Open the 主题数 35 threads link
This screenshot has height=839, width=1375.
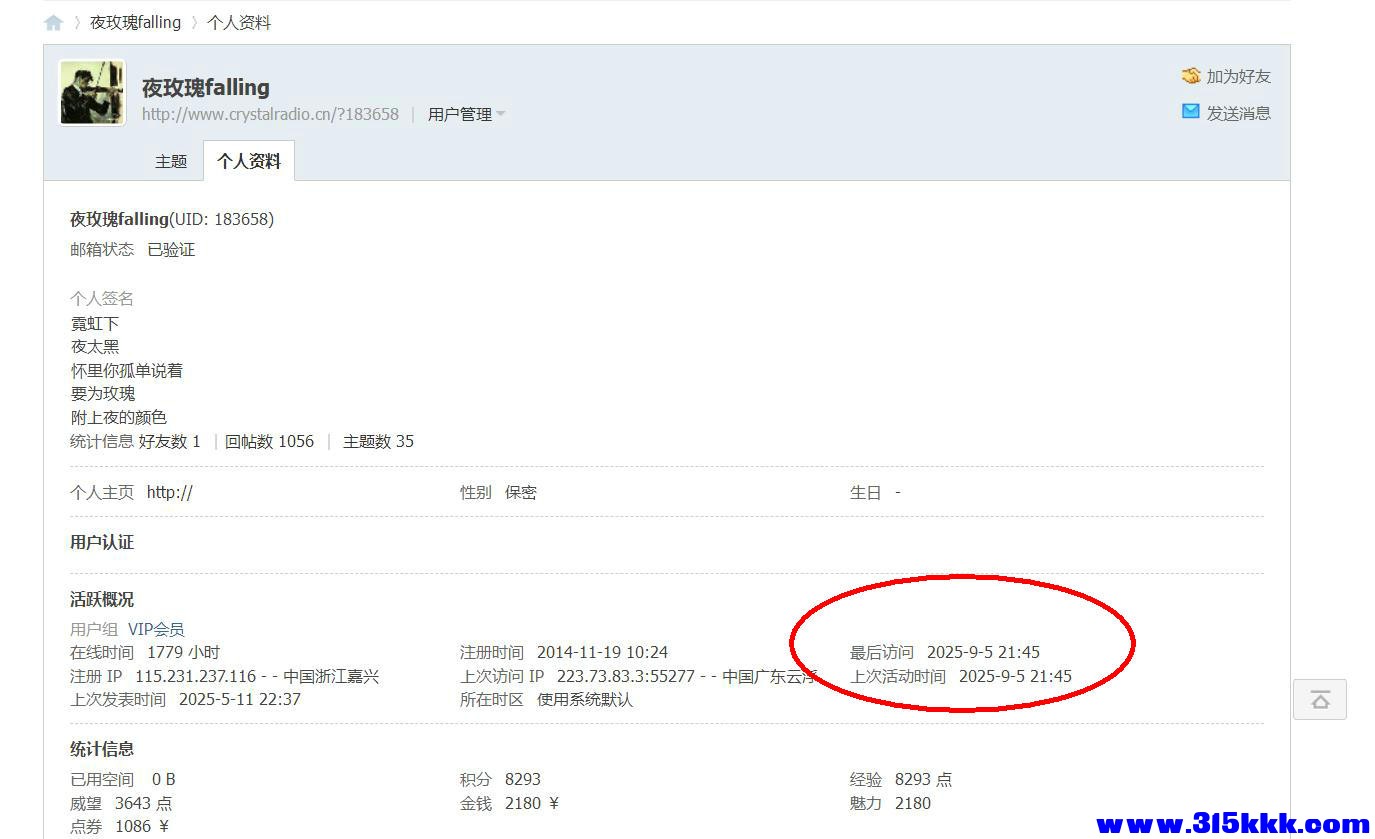click(378, 441)
